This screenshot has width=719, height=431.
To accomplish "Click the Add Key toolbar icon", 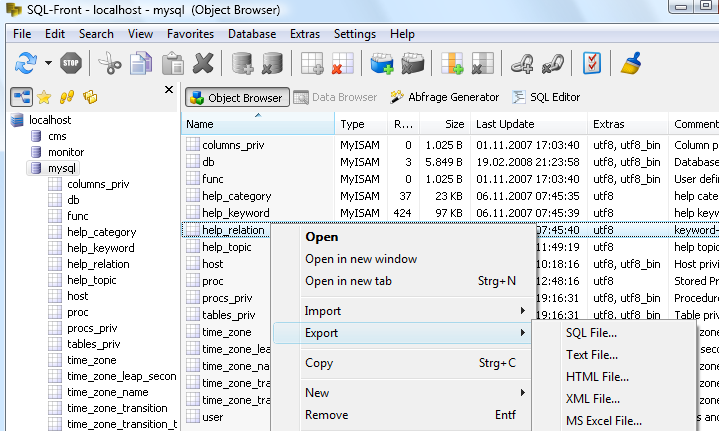I will (522, 63).
